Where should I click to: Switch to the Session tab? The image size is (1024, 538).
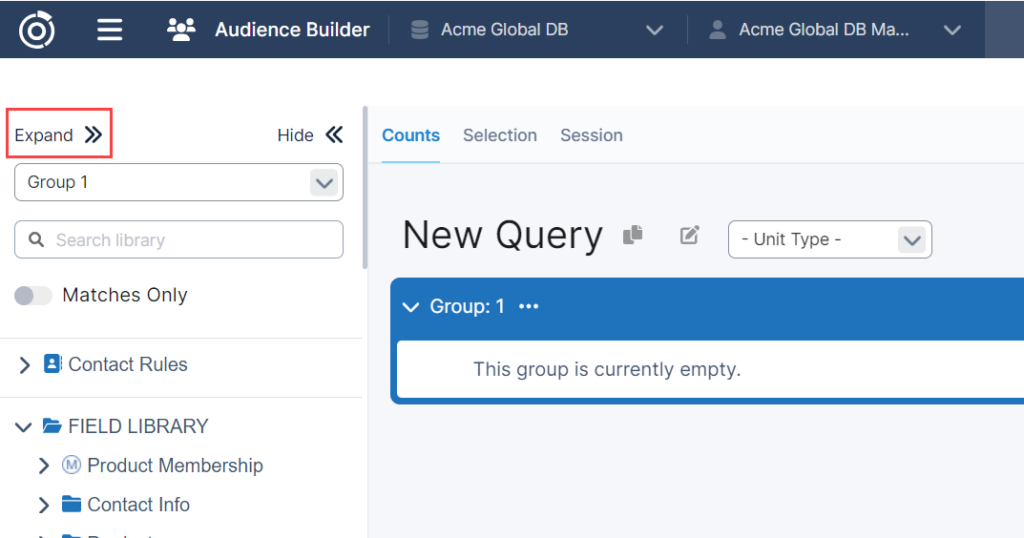click(591, 135)
